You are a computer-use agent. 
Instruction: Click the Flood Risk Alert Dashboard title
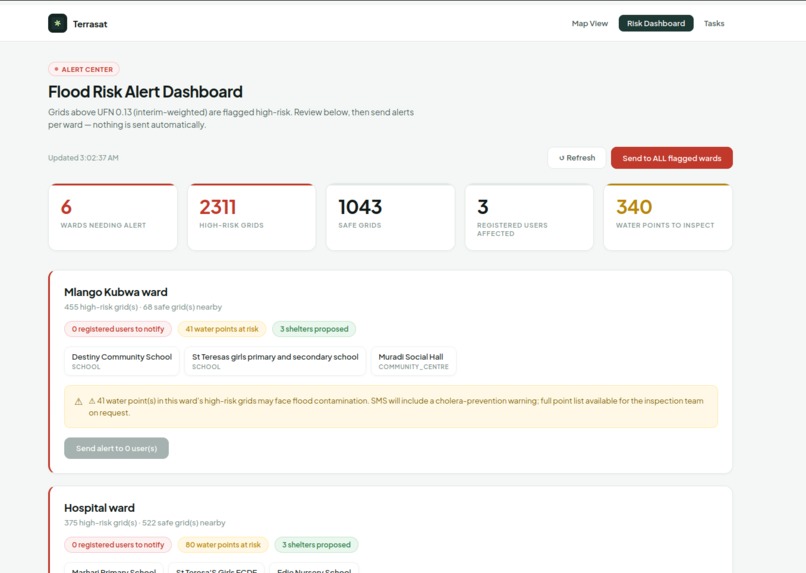coord(145,91)
